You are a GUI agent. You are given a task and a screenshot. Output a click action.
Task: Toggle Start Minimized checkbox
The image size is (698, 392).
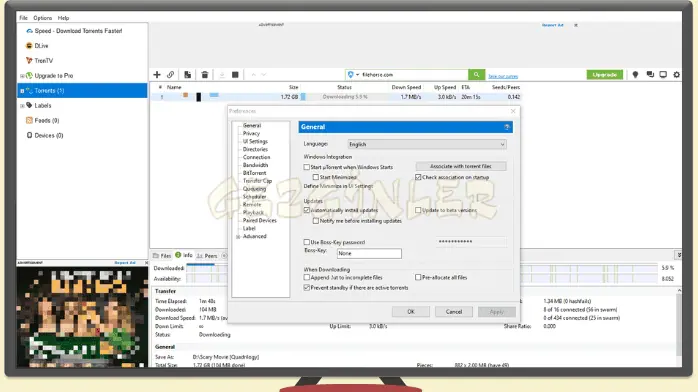pos(316,177)
